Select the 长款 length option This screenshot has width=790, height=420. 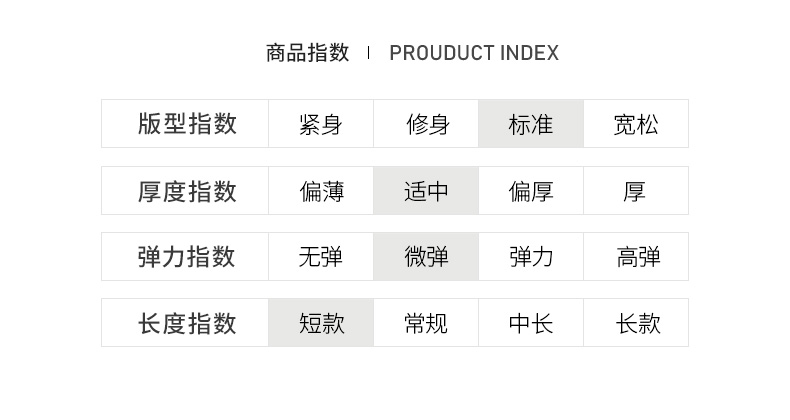pyautogui.click(x=636, y=323)
